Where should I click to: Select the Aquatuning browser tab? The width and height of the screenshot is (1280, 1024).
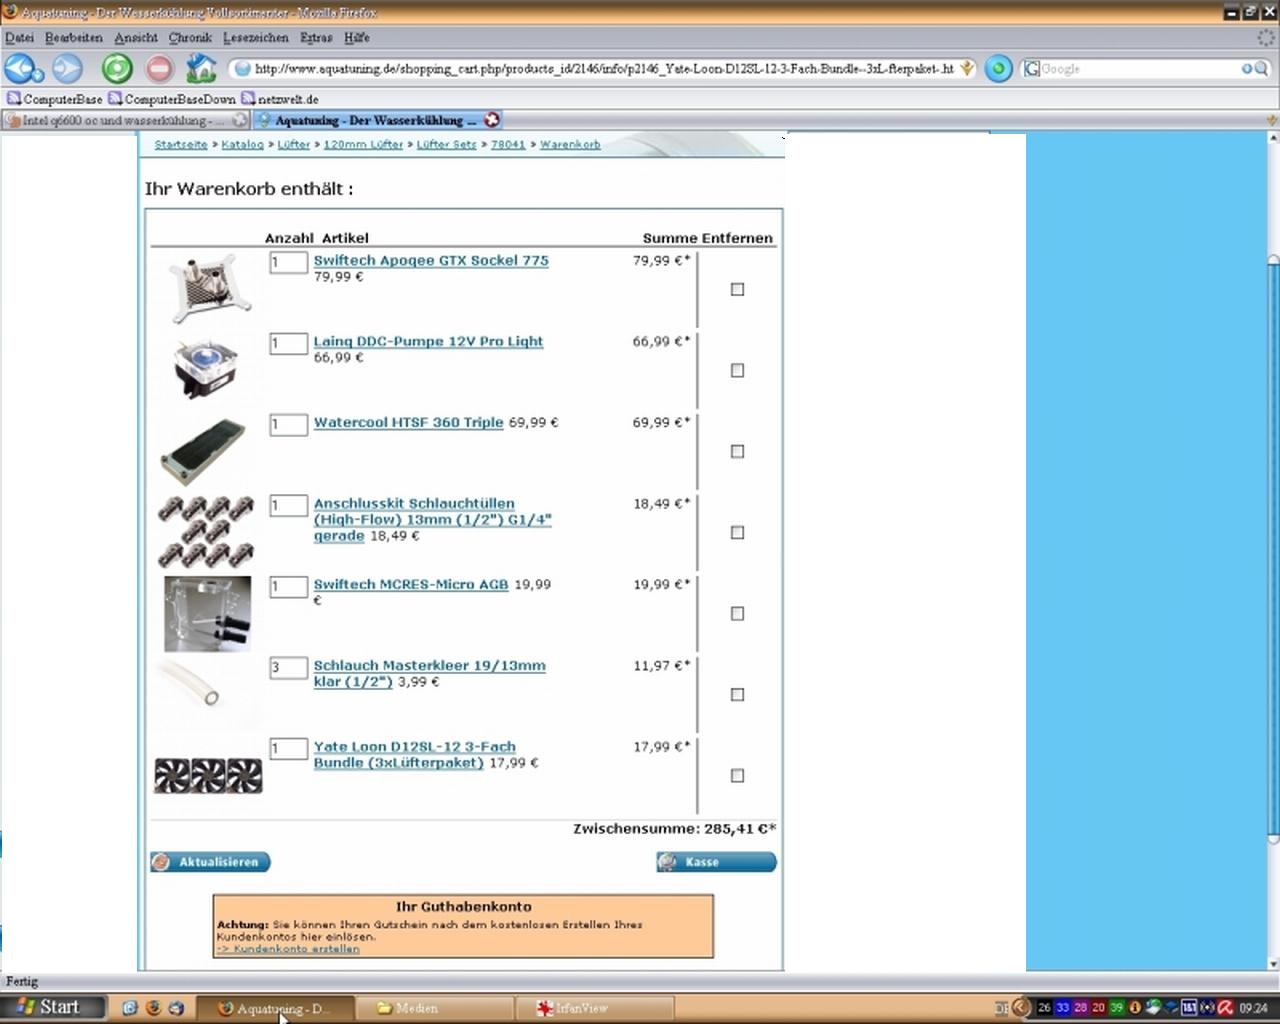point(378,120)
